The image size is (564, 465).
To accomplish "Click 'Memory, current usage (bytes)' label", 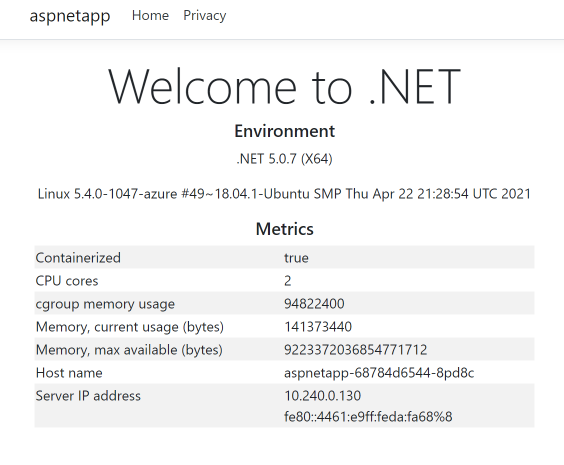I will tap(129, 327).
